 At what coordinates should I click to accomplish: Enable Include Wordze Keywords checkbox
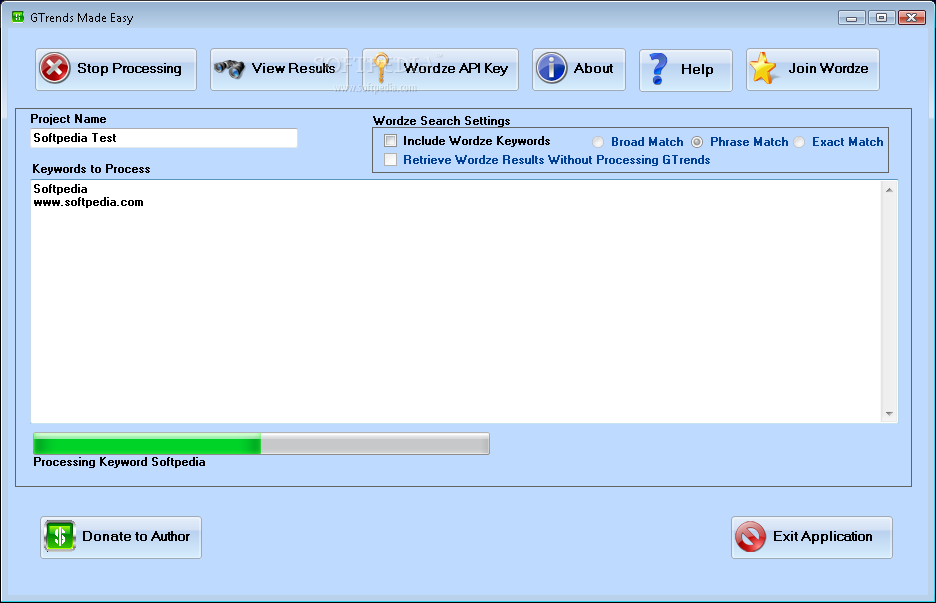point(390,141)
